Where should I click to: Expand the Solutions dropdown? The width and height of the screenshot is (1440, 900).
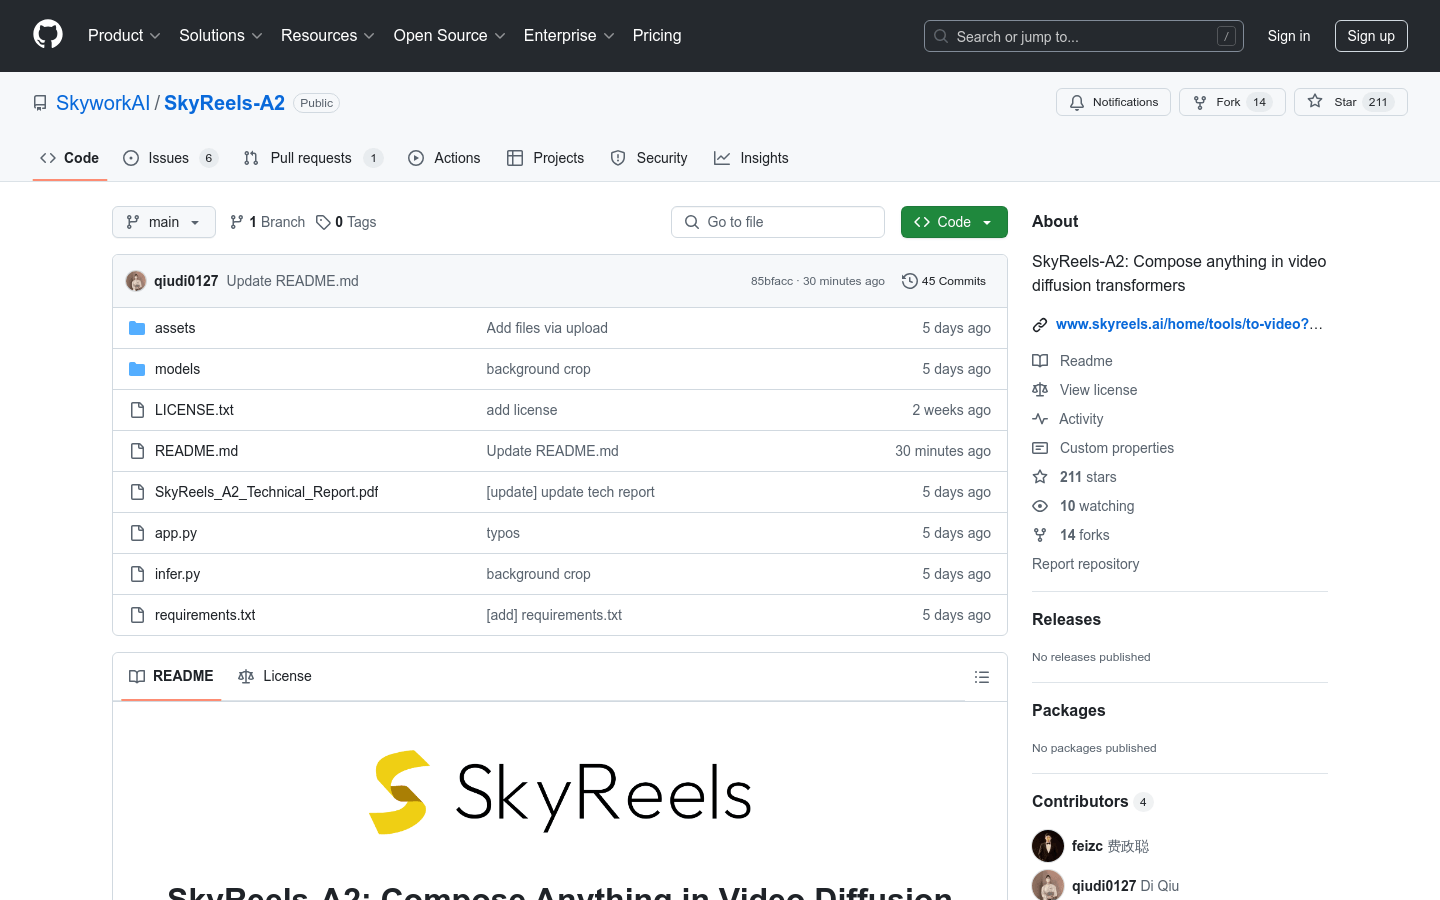click(x=221, y=36)
